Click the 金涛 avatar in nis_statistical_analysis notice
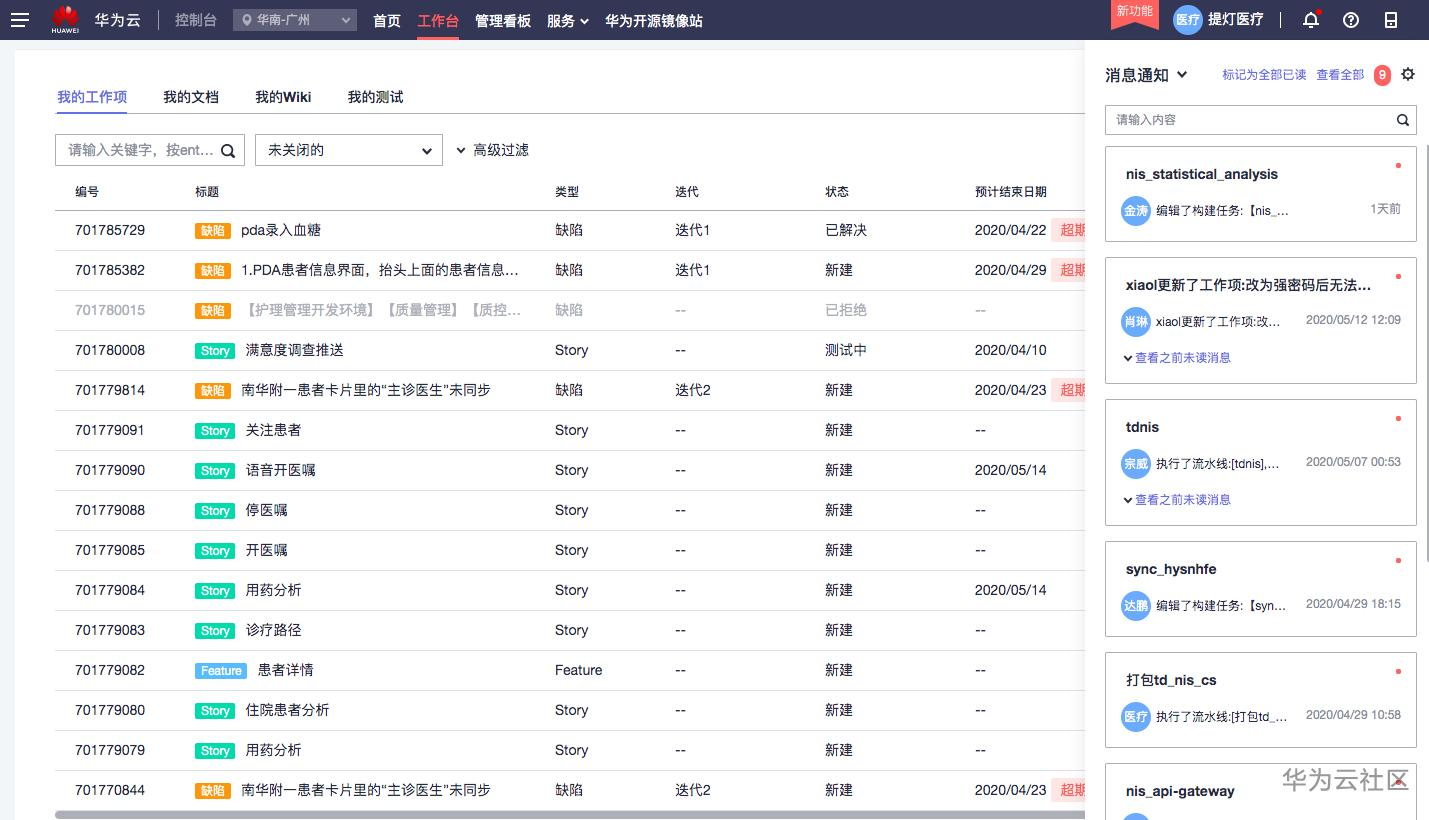This screenshot has width=1429, height=820. (1136, 210)
